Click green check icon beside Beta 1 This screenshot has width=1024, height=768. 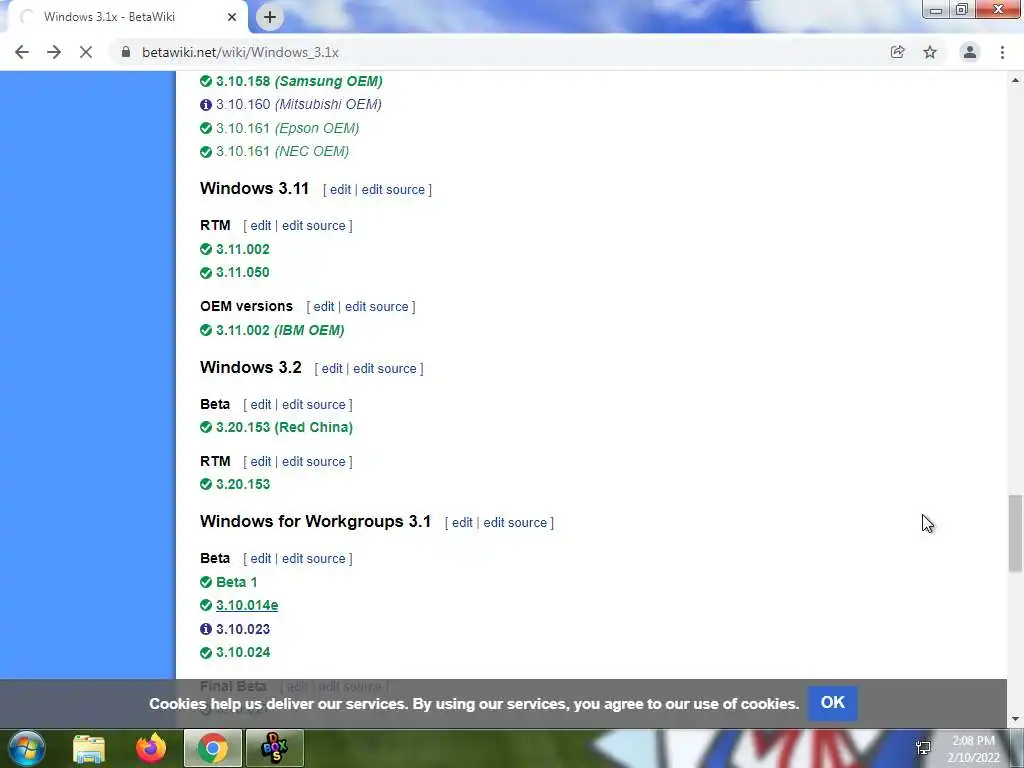point(206,582)
